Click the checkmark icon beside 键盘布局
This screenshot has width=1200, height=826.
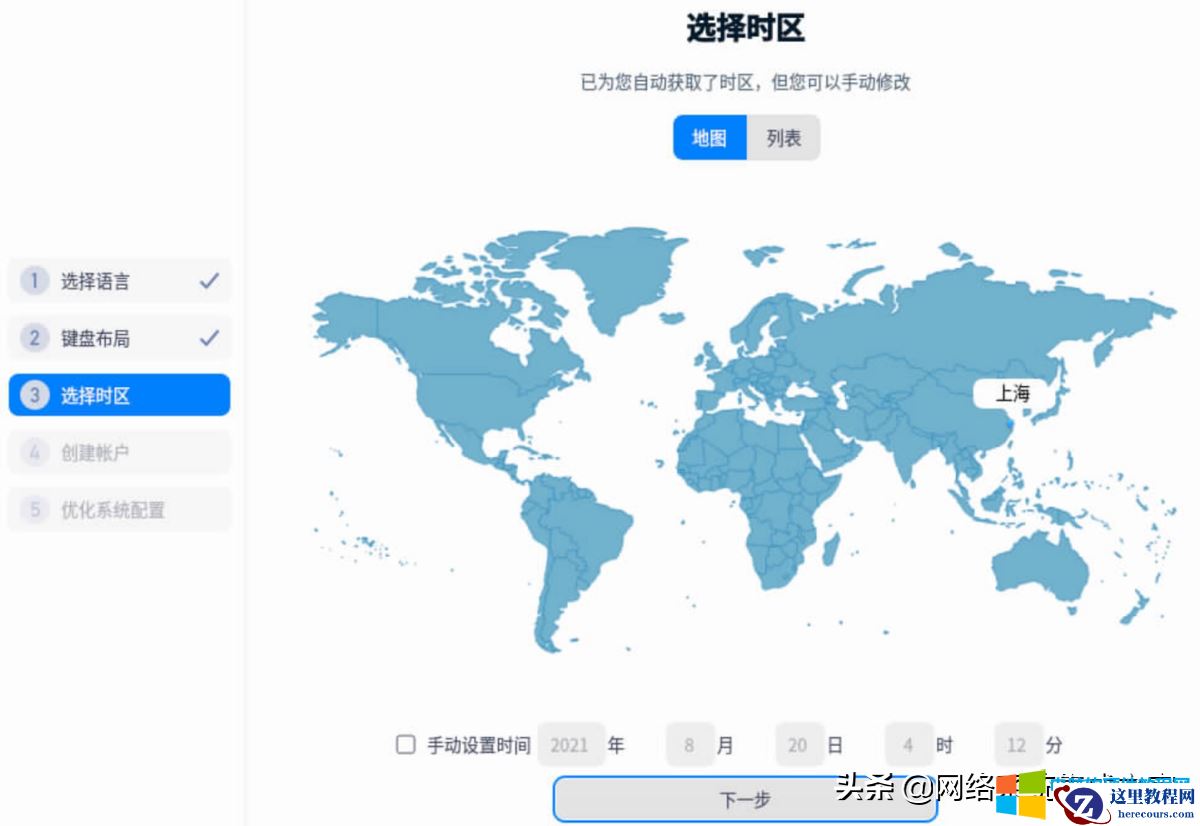click(x=208, y=338)
